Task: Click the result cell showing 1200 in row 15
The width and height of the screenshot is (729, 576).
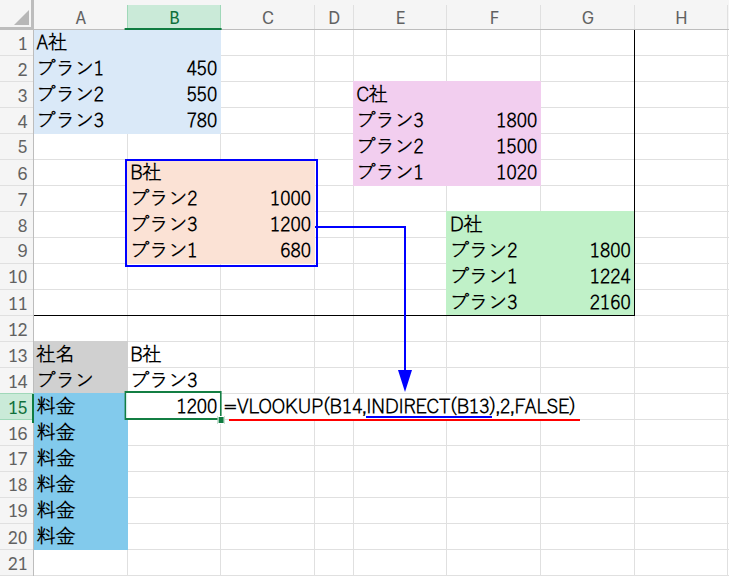Action: [x=173, y=407]
